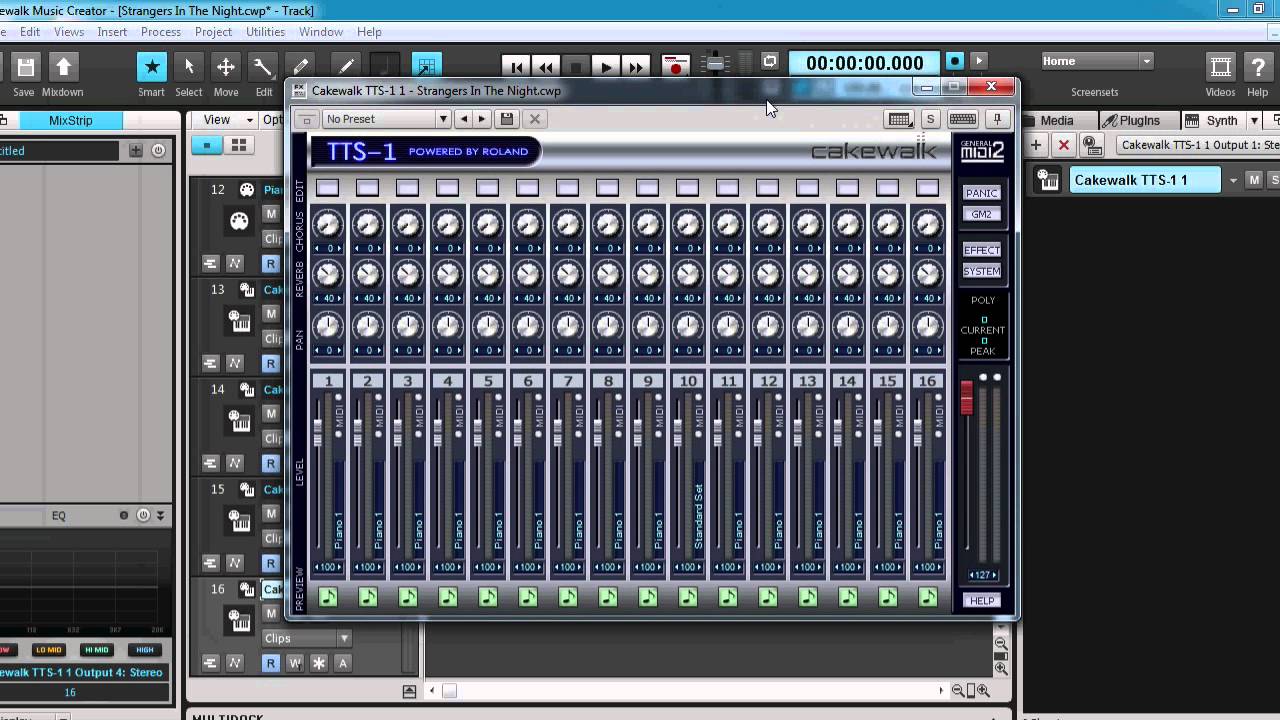This screenshot has height=720, width=1280.
Task: Open the Videos filmstrip icon
Action: [1220, 67]
